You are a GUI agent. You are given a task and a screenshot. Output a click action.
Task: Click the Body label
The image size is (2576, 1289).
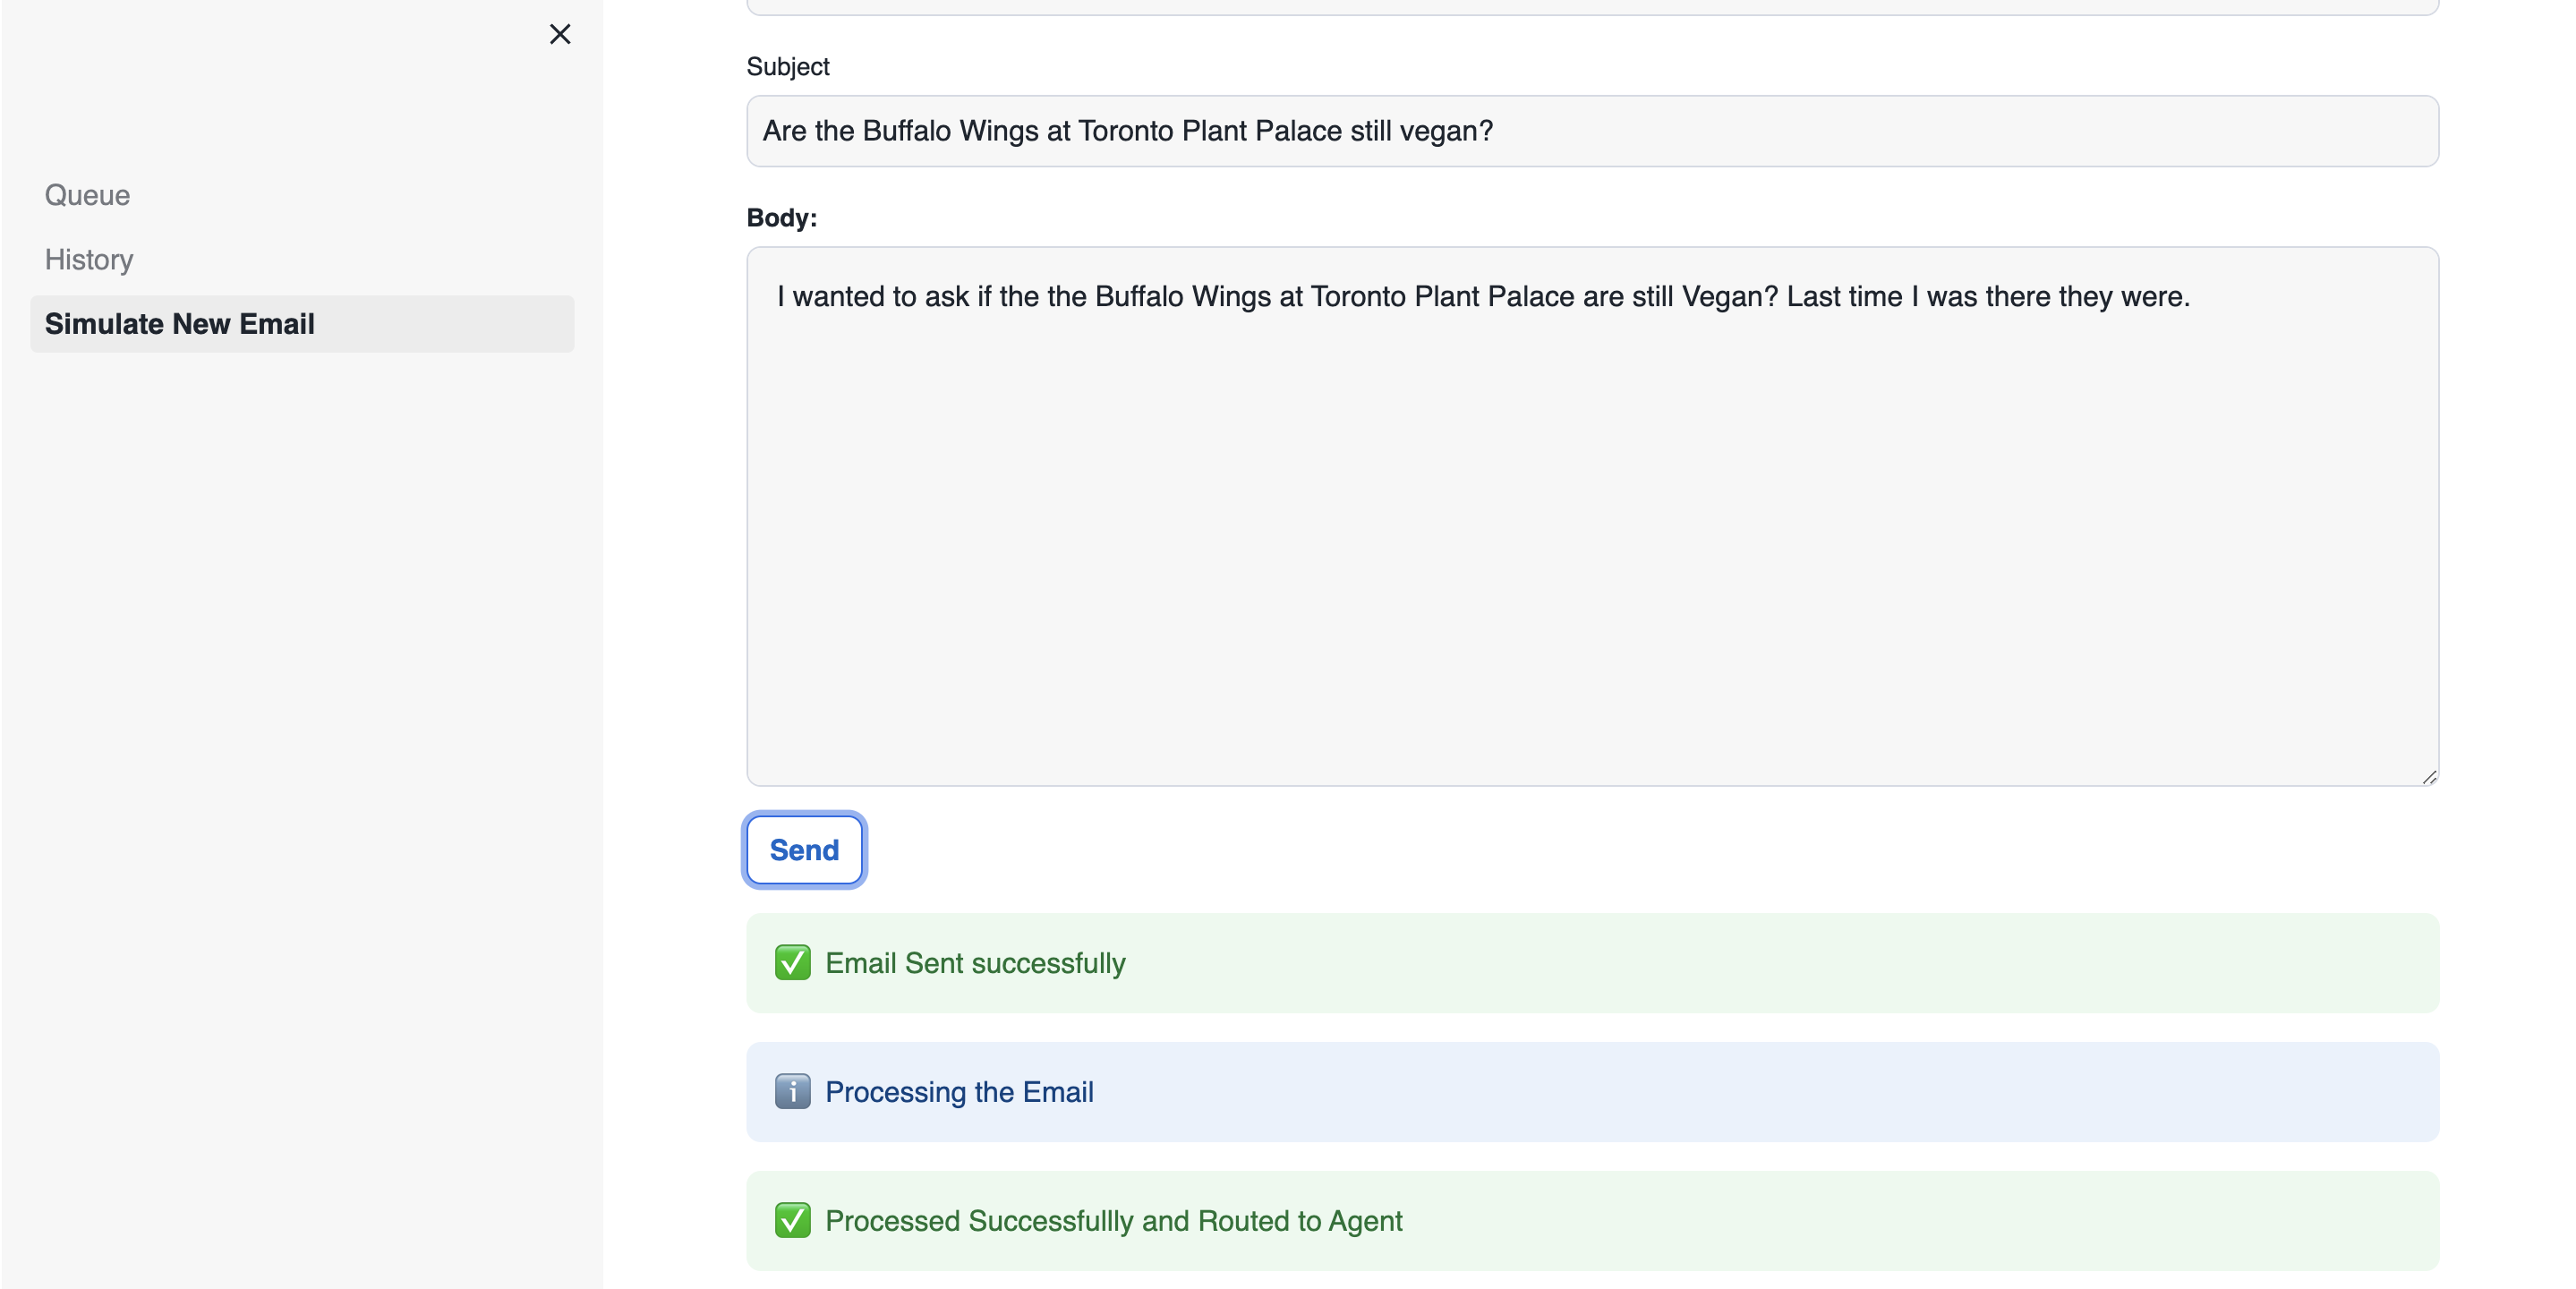click(781, 218)
